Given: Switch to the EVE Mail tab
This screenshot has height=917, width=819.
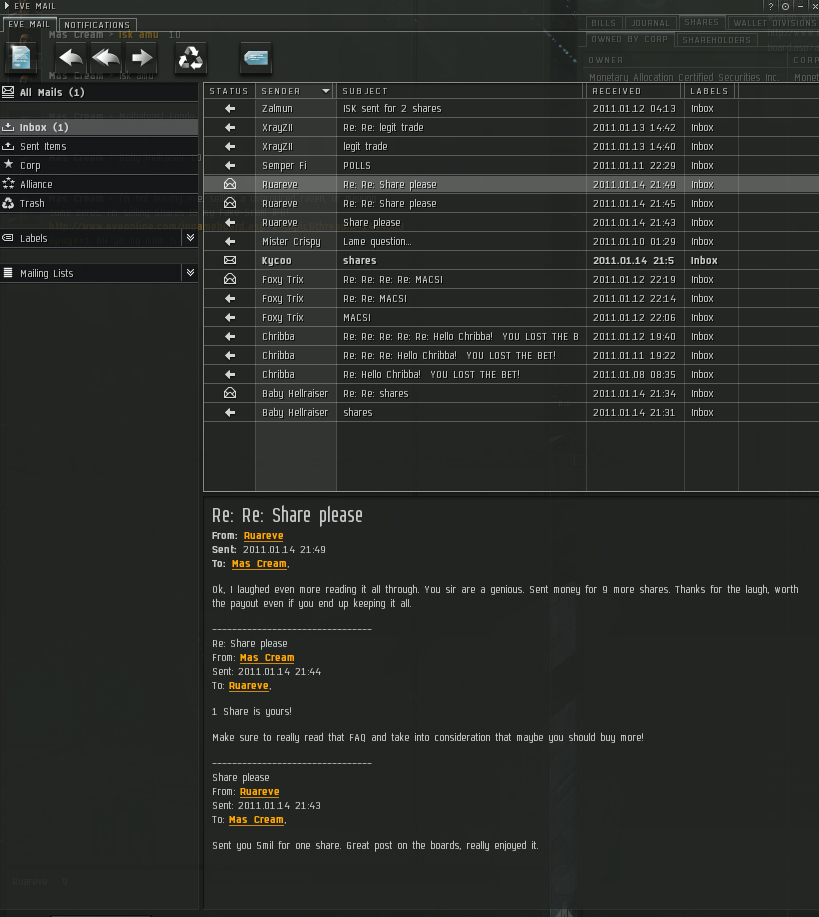Looking at the screenshot, I should (x=29, y=25).
